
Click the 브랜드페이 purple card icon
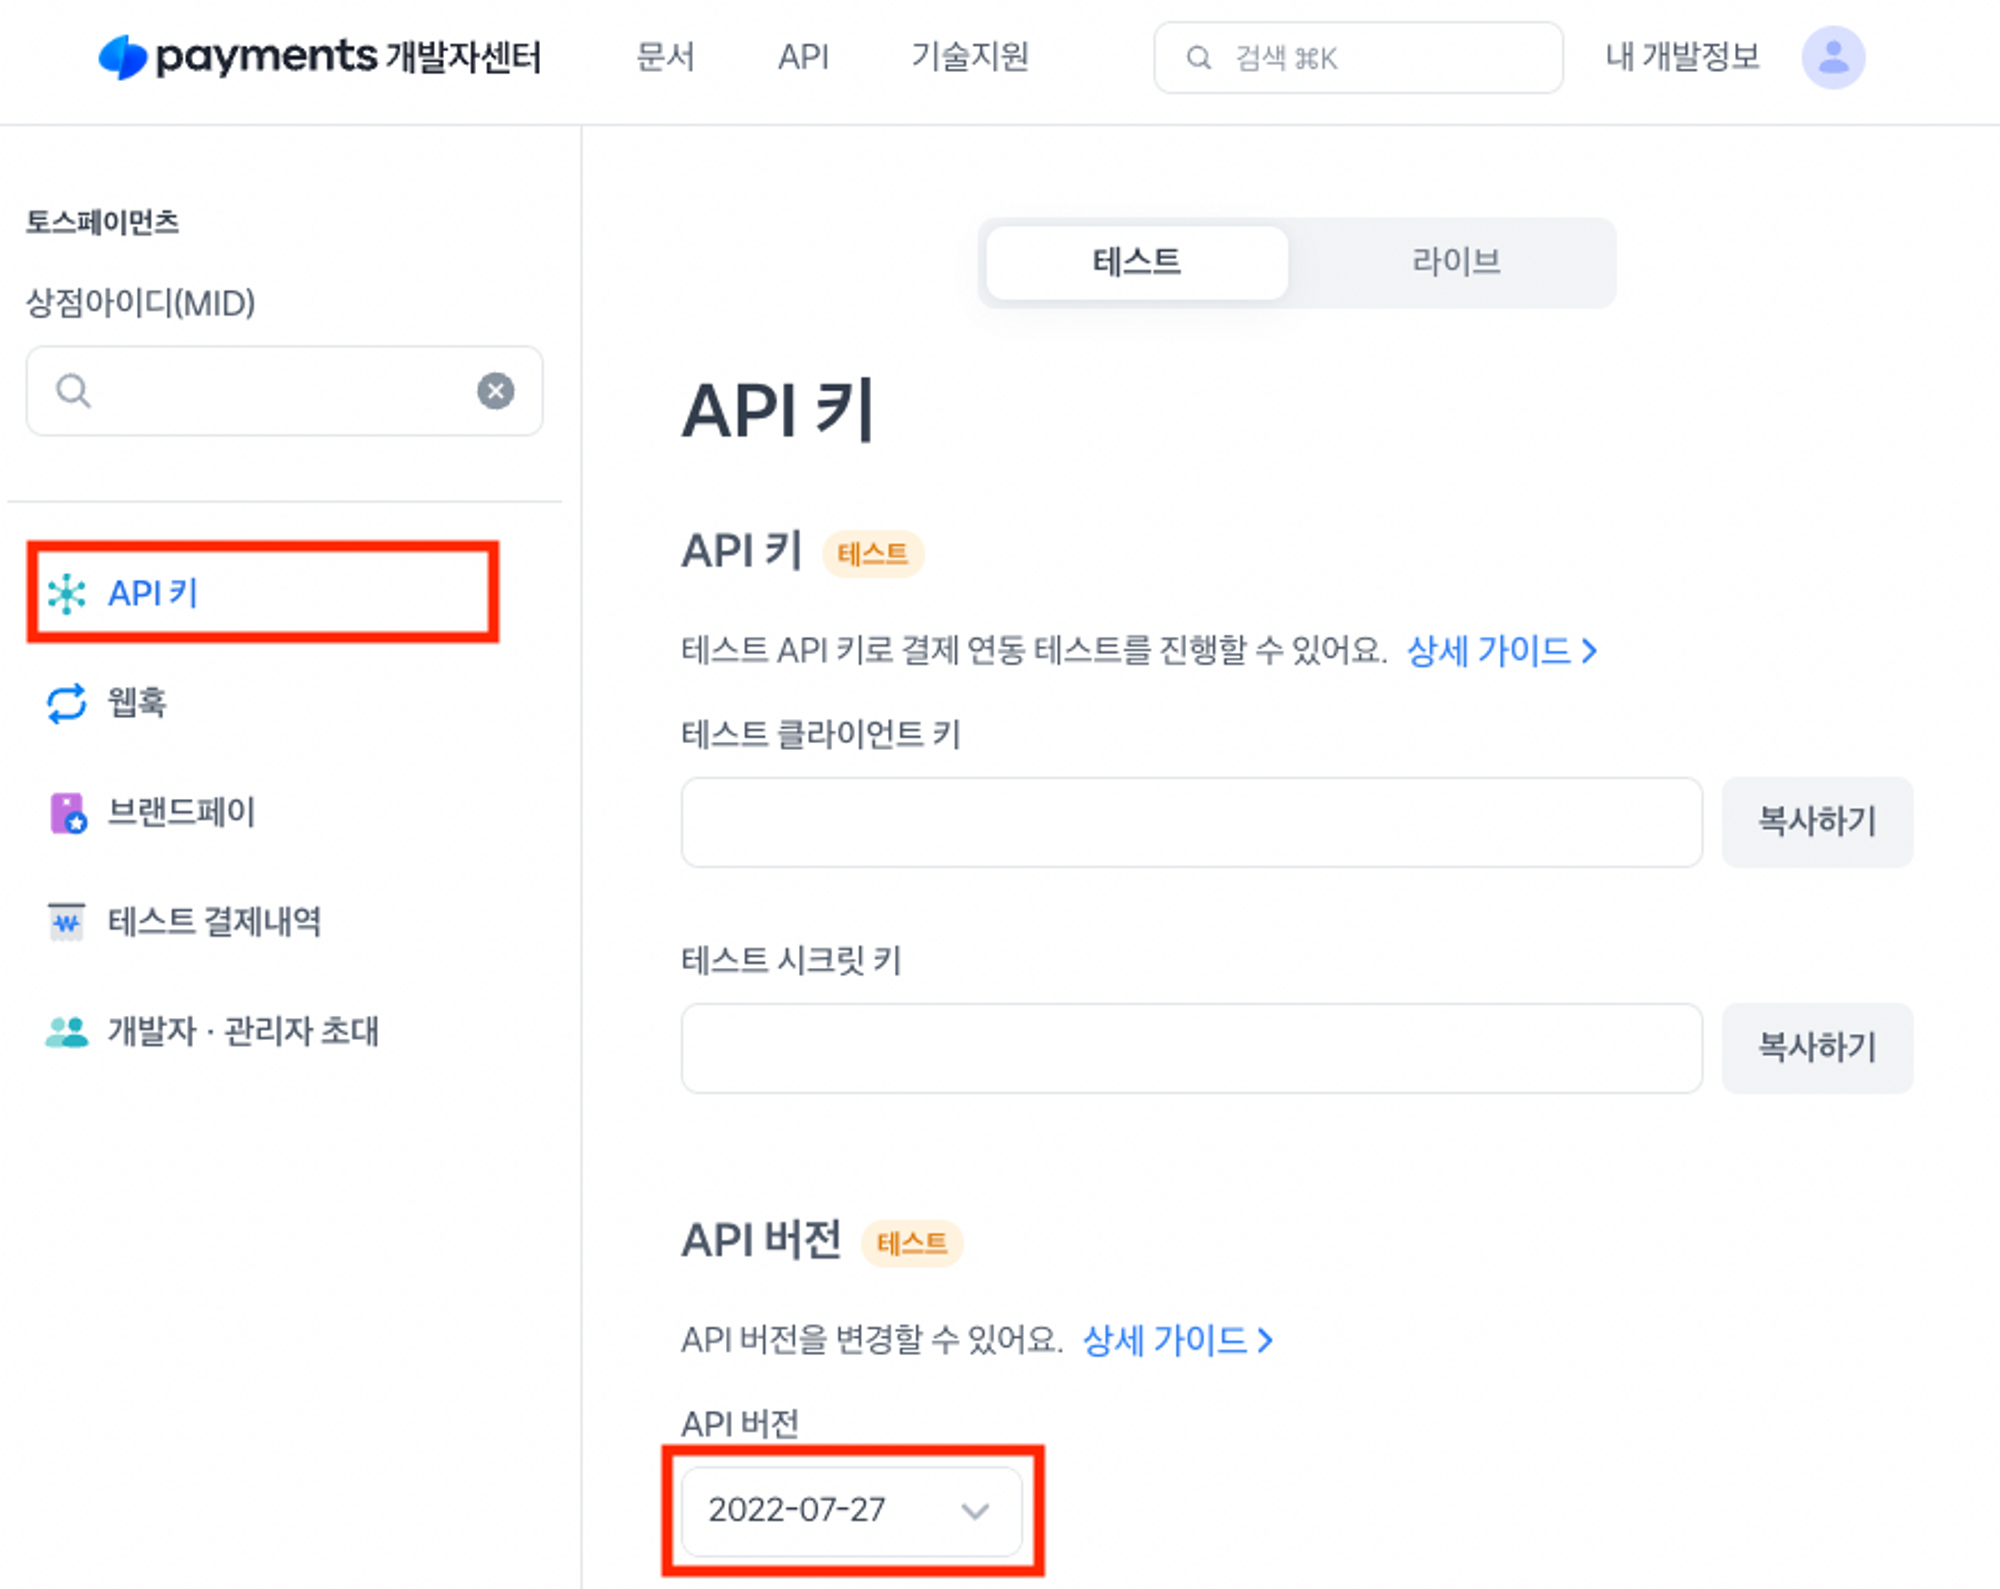68,813
